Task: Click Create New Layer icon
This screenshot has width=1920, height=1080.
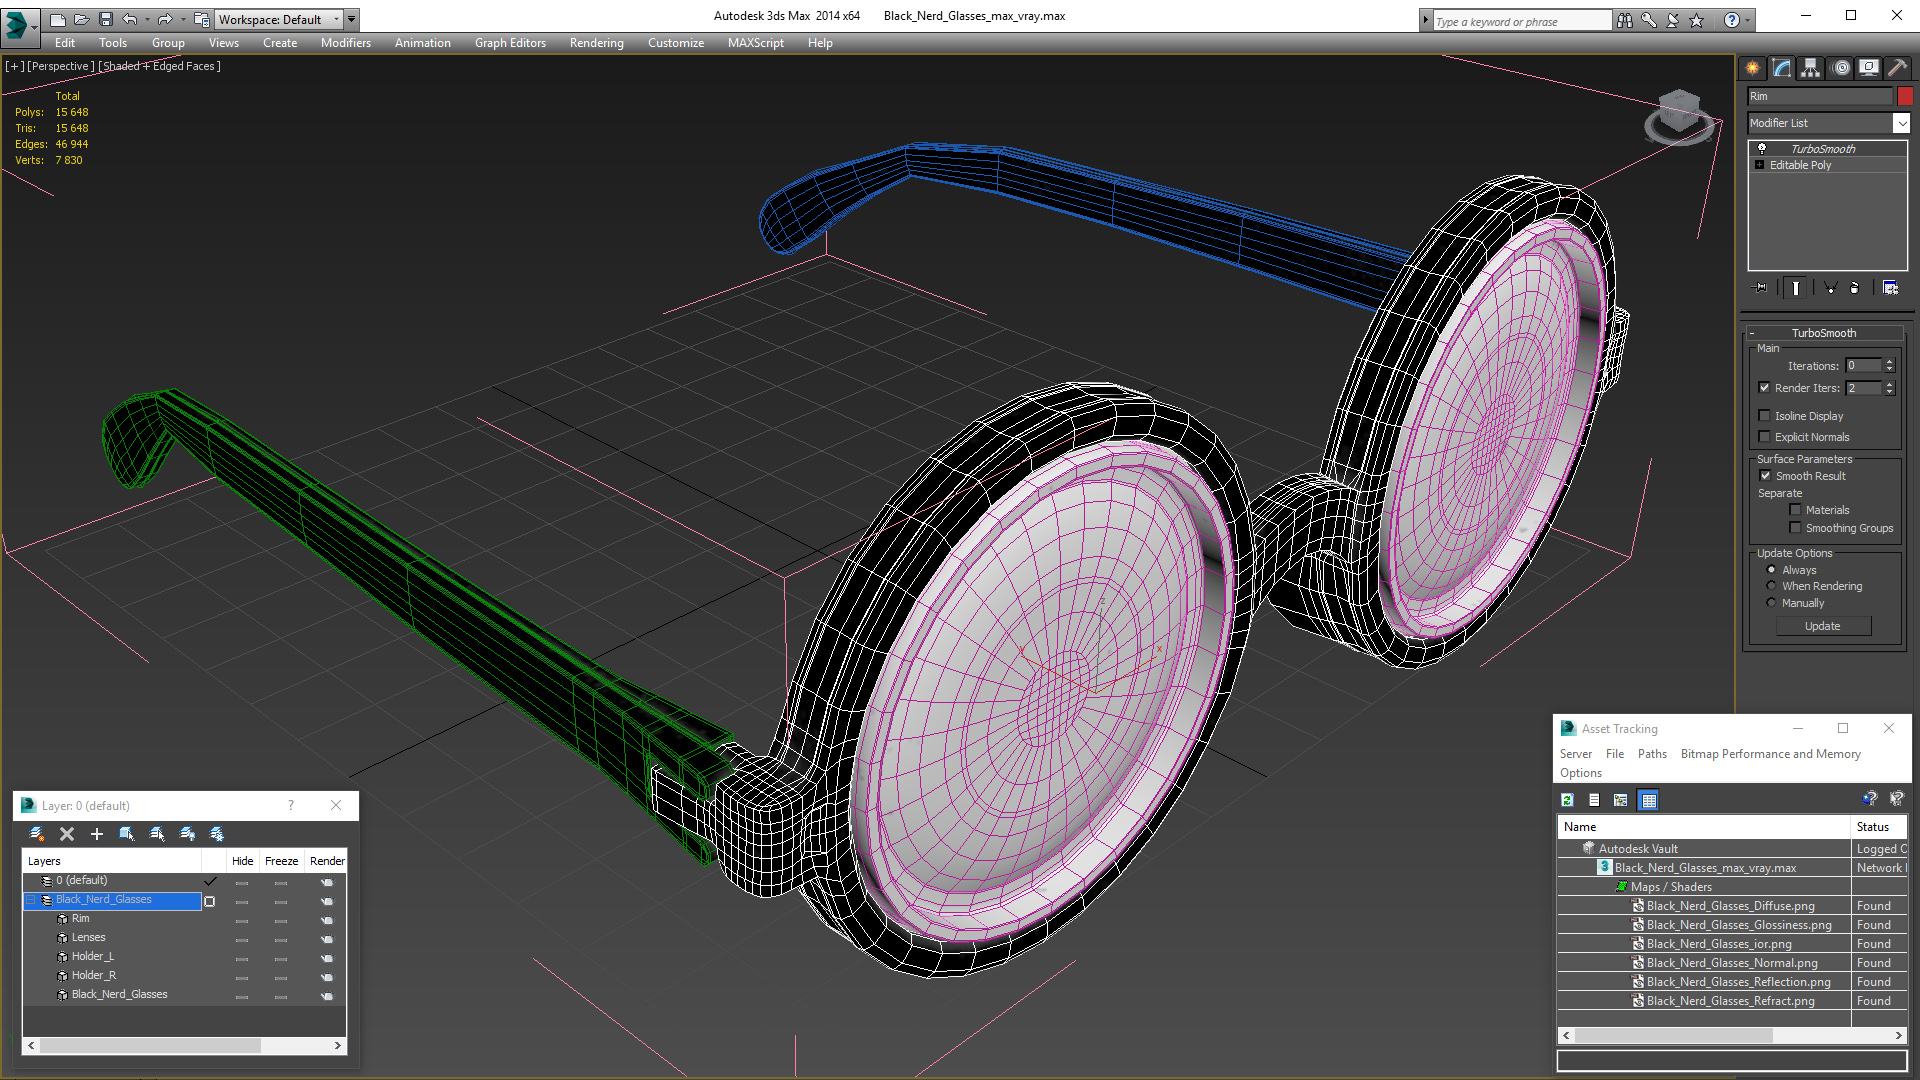Action: (x=37, y=834)
